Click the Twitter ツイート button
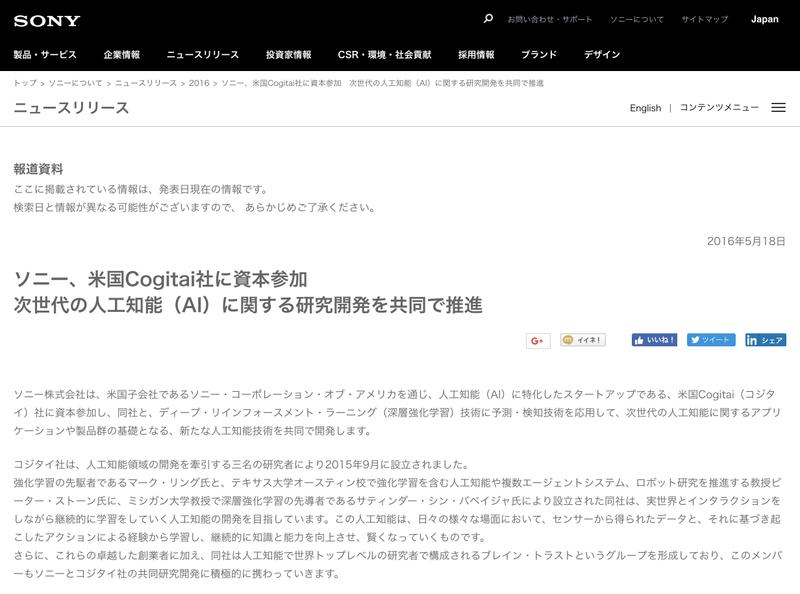This screenshot has height=594, width=800. pyautogui.click(x=711, y=340)
